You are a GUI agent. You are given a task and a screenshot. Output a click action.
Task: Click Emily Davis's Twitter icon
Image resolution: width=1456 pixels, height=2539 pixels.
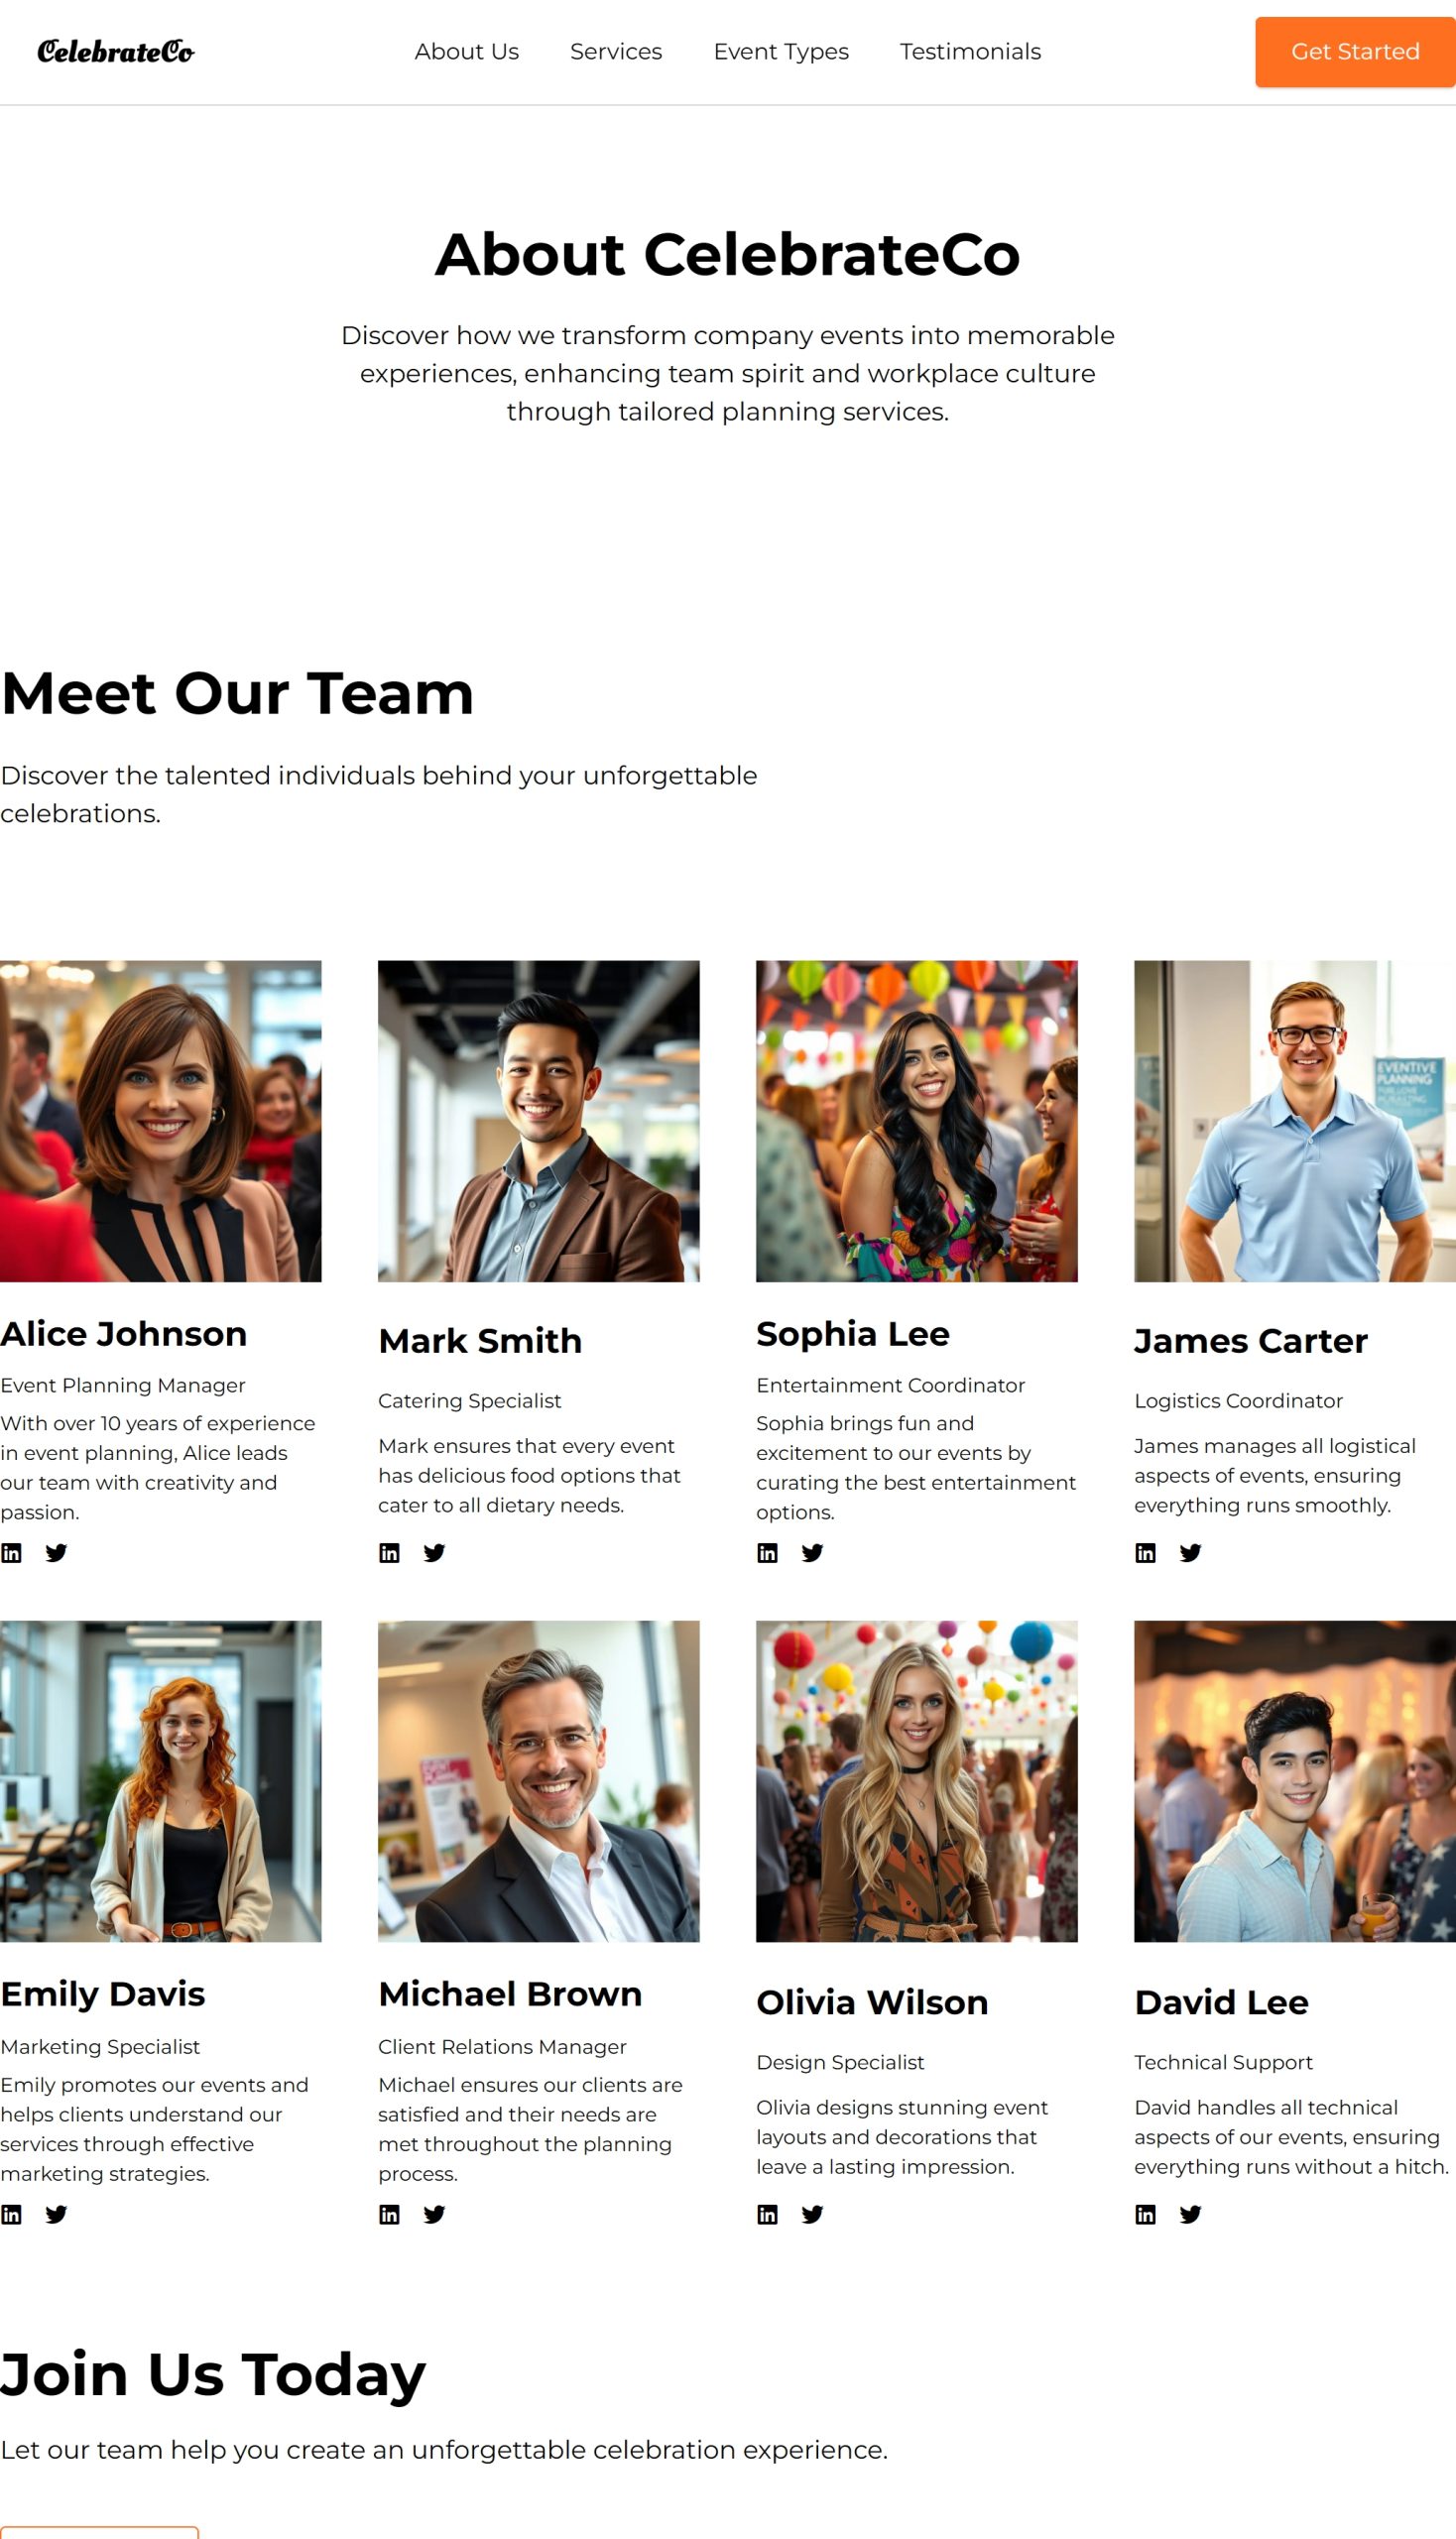click(x=56, y=2214)
